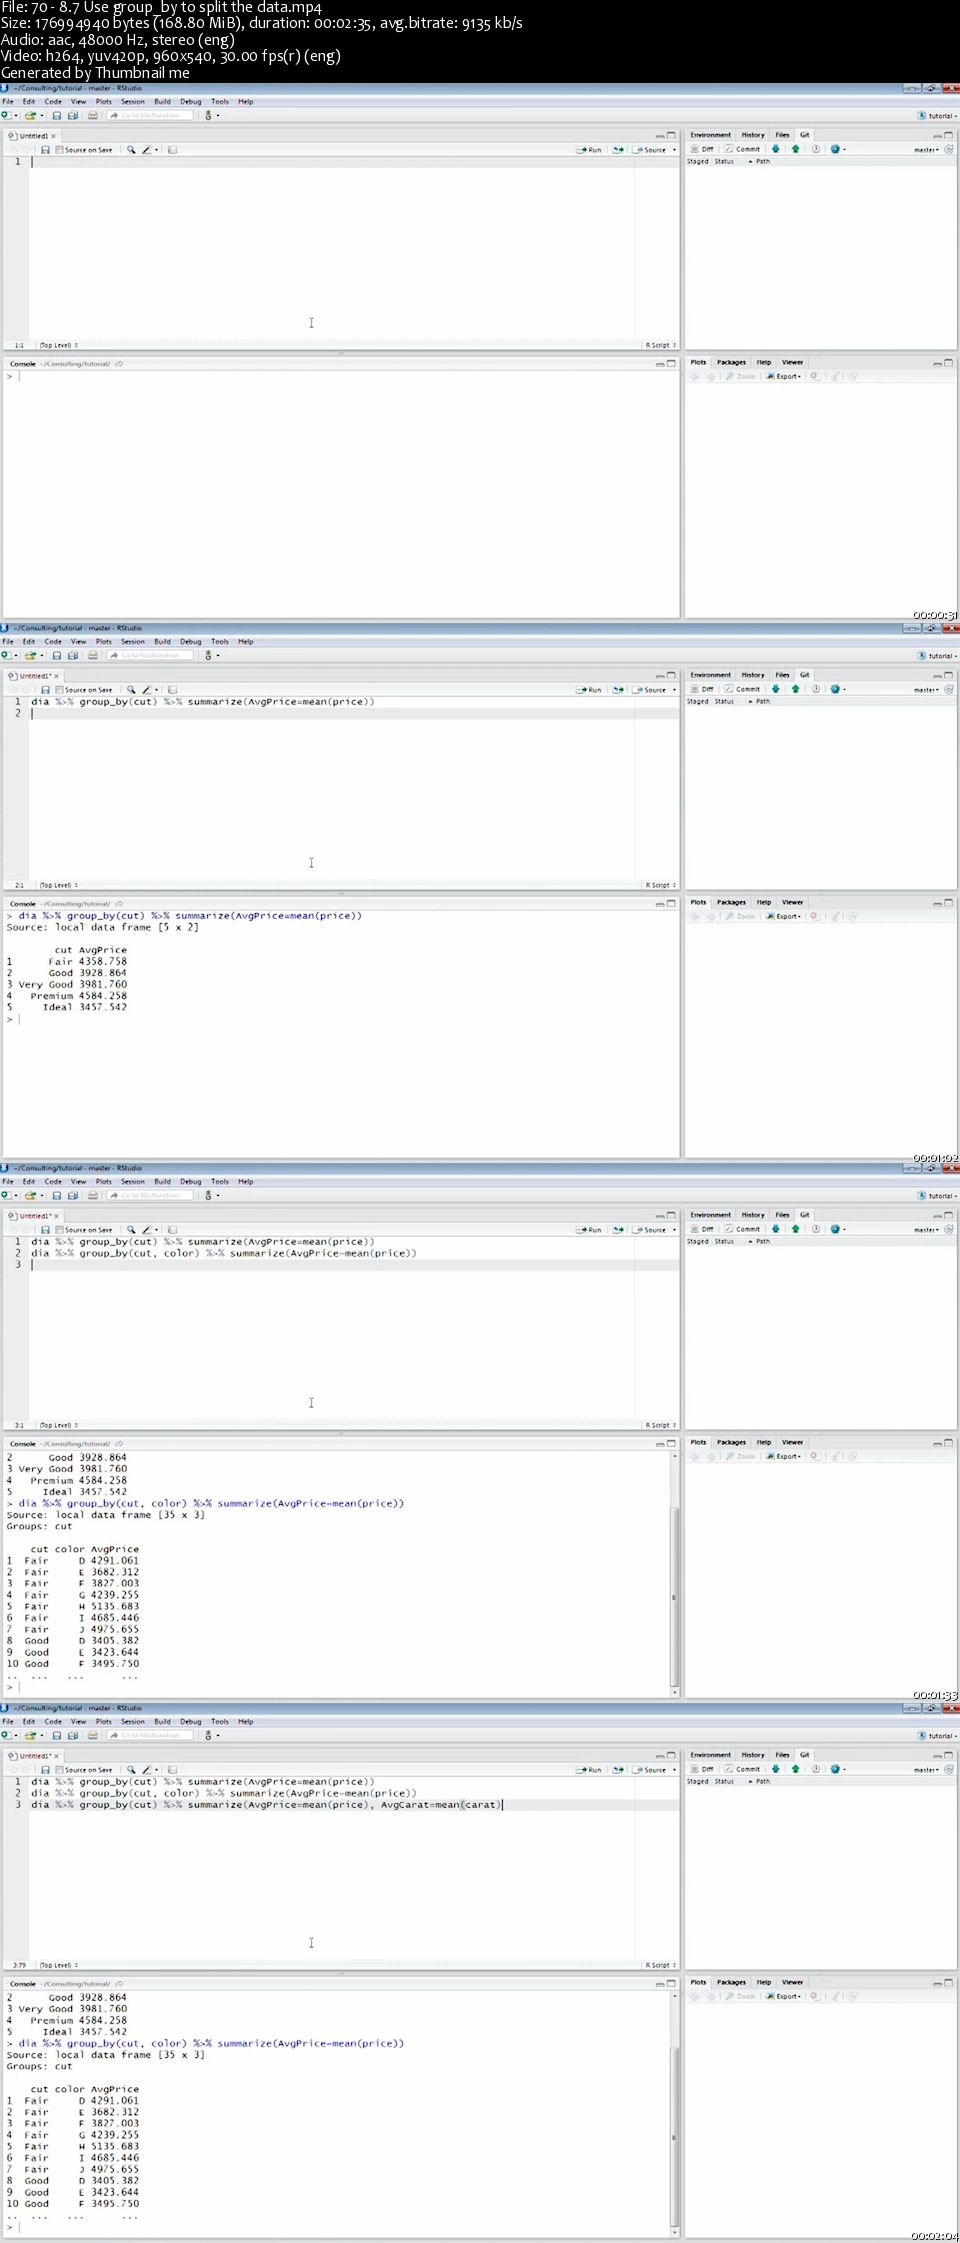Image resolution: width=960 pixels, height=2243 pixels.
Task: Open the tutorial project dropdown in 00:00:31 frame
Action: [x=937, y=116]
